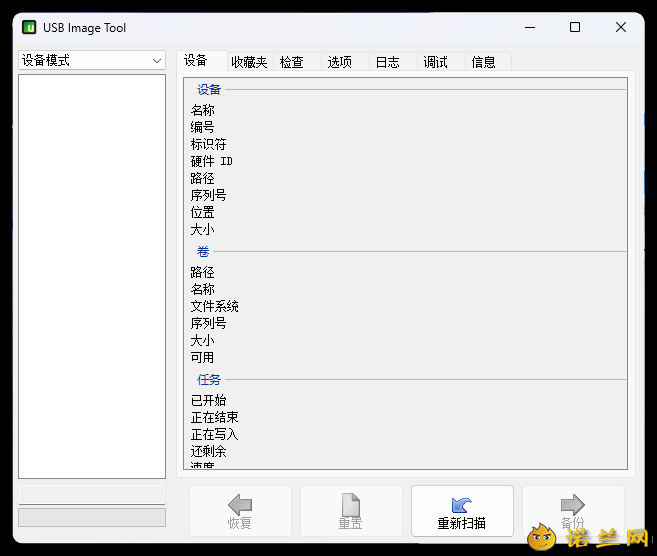Switch to the 收藏夹 tab
Viewport: 657px width, 556px height.
249,62
